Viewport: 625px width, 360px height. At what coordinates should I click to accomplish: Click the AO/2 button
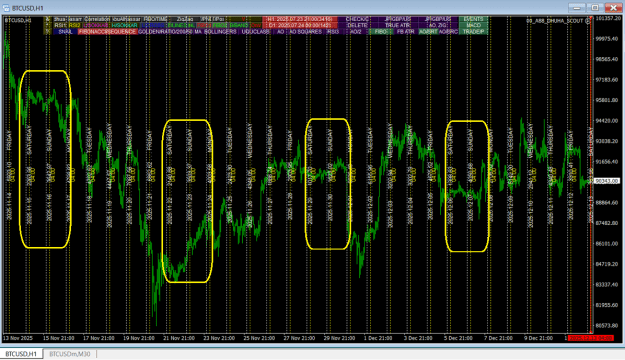356,31
